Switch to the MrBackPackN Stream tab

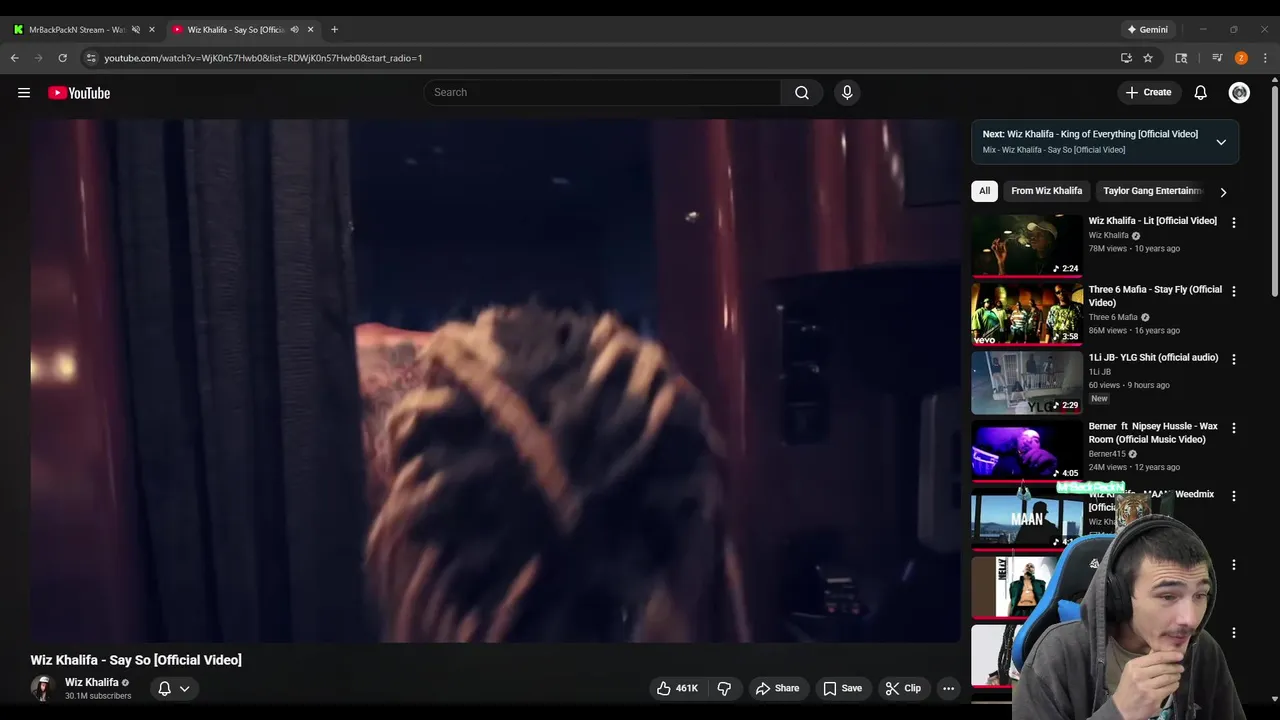[77, 29]
